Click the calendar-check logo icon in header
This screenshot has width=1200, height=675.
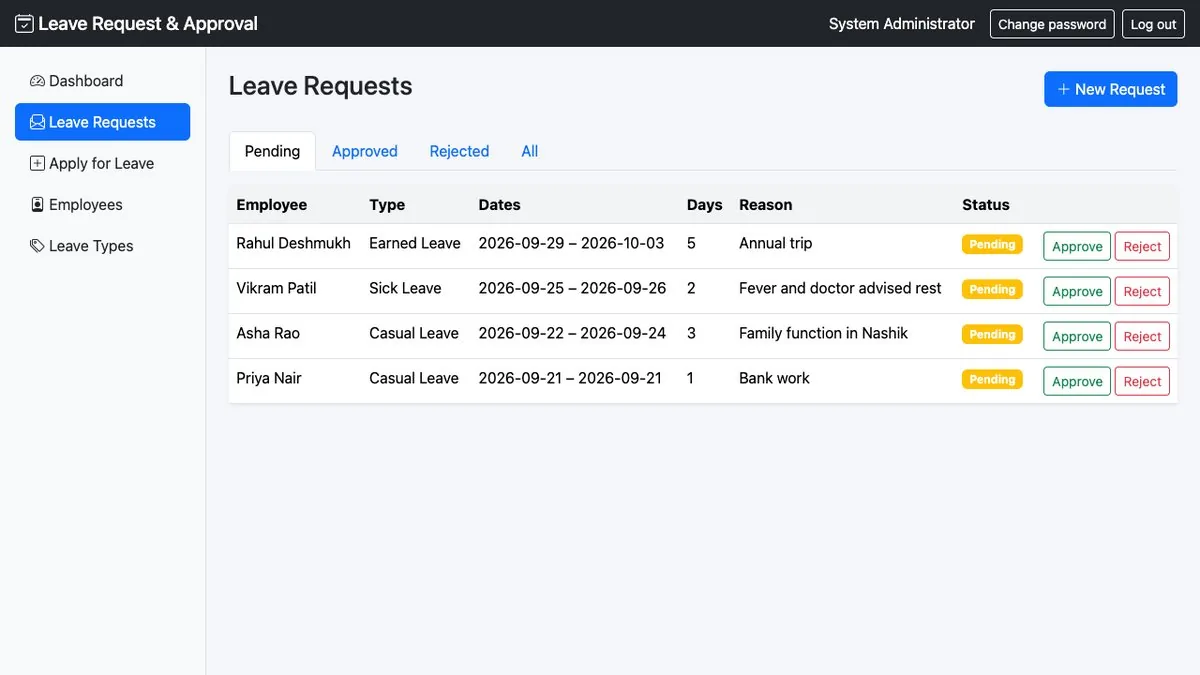tap(24, 23)
